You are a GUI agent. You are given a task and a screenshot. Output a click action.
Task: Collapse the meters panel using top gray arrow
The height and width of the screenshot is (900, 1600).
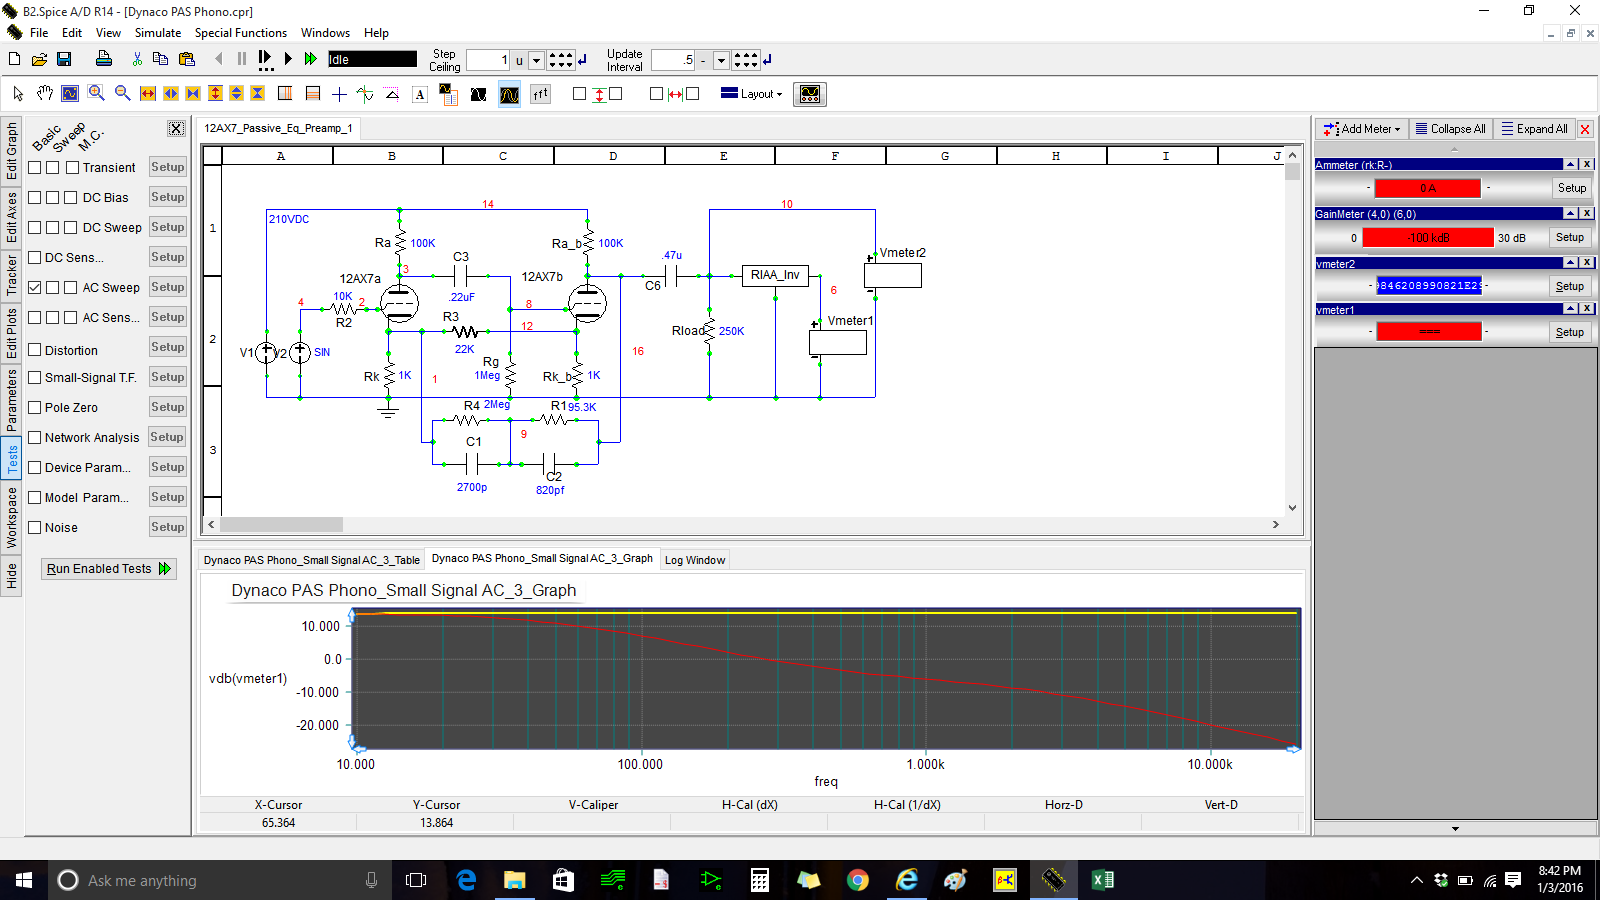1454,148
